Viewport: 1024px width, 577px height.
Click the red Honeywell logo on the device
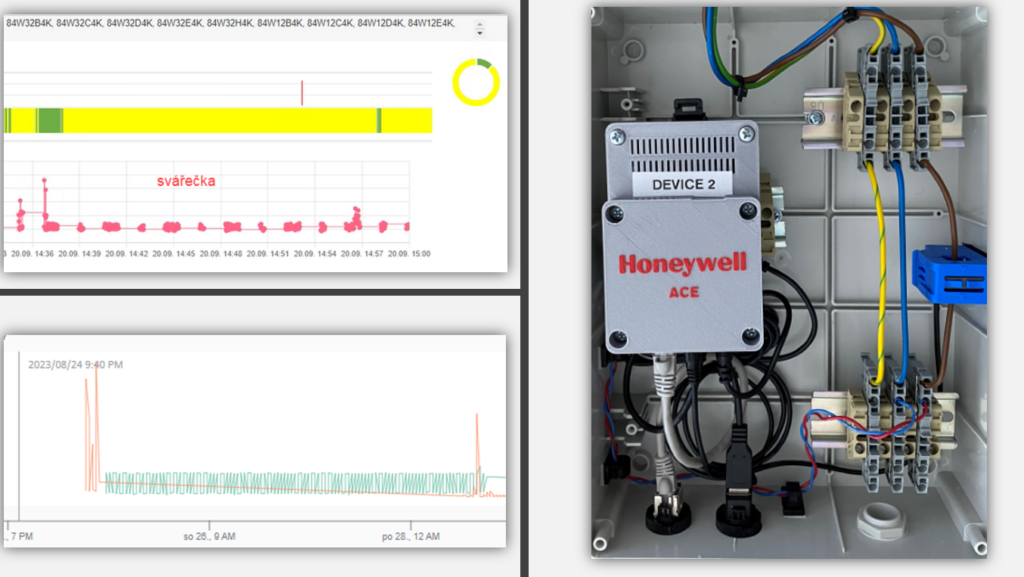(x=683, y=264)
